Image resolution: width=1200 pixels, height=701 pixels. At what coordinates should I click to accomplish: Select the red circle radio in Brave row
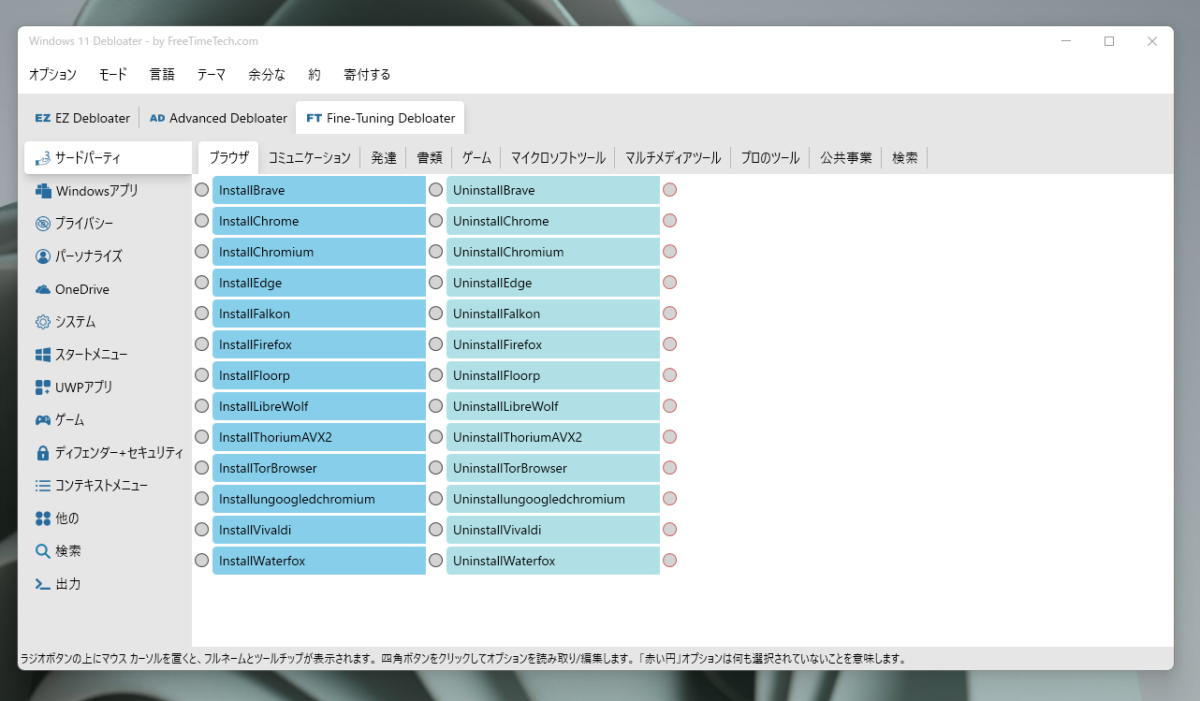[670, 190]
